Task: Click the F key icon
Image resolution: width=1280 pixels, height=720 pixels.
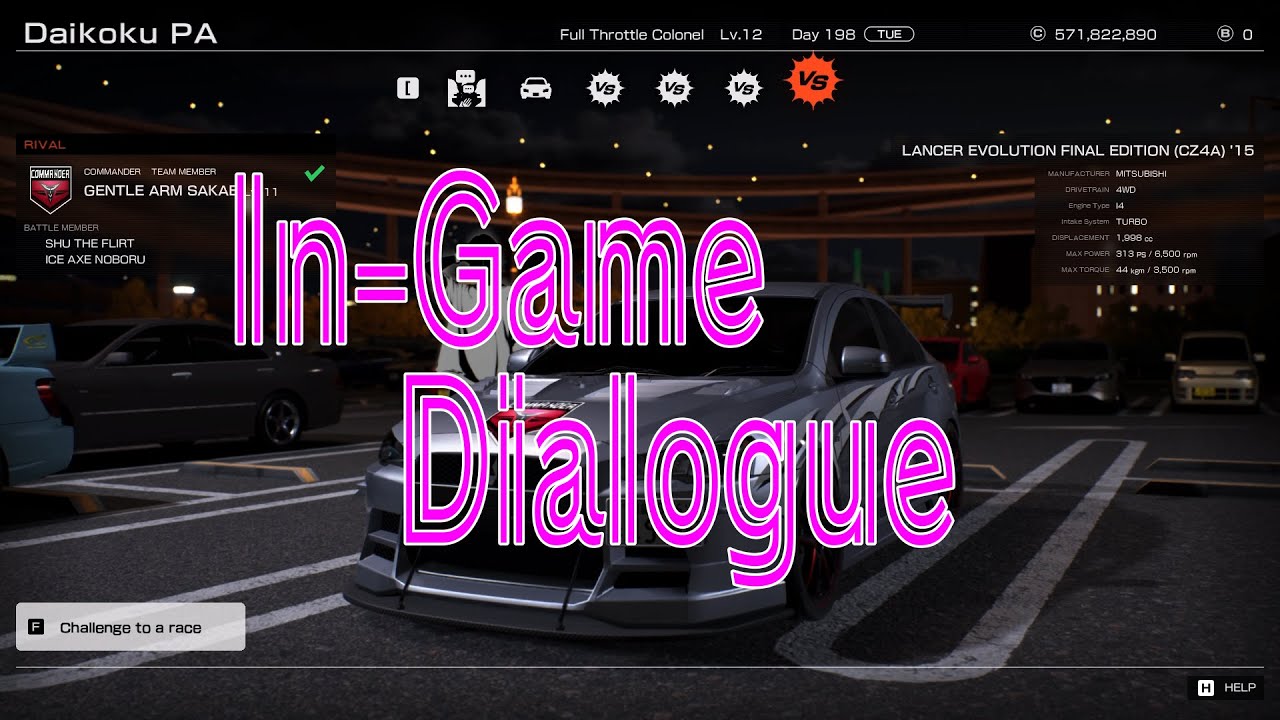Action: click(36, 627)
